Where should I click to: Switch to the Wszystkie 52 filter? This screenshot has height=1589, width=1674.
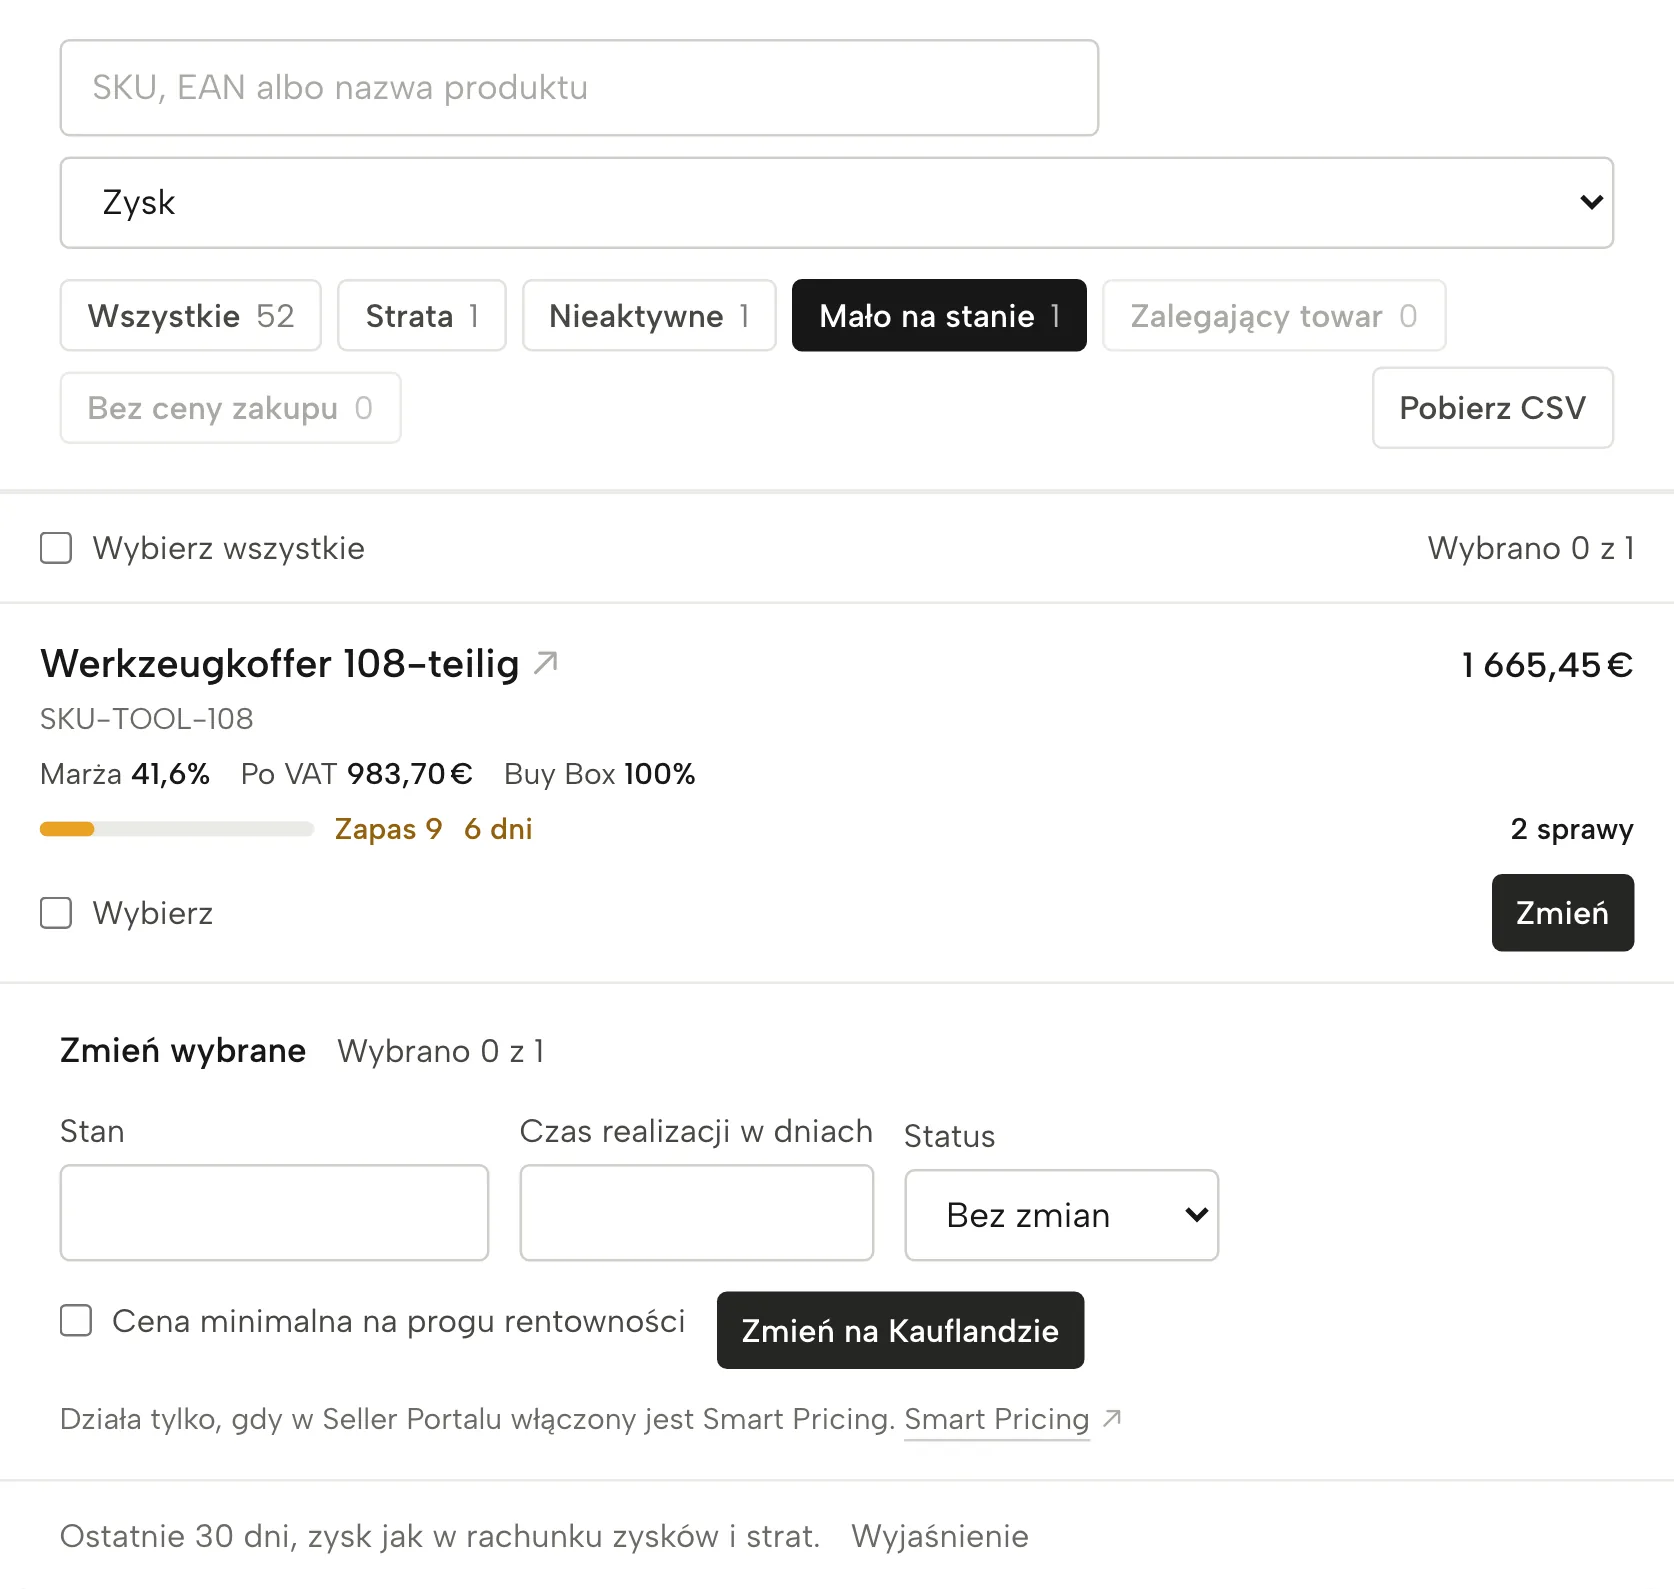coord(191,316)
